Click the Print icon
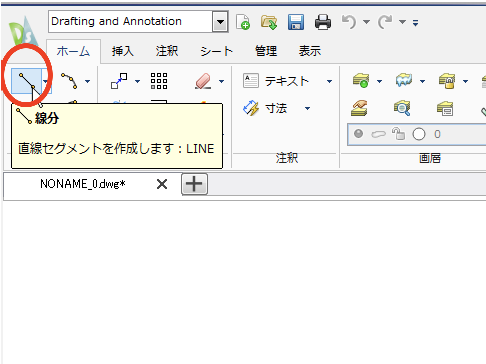486x364 pixels. [323, 22]
